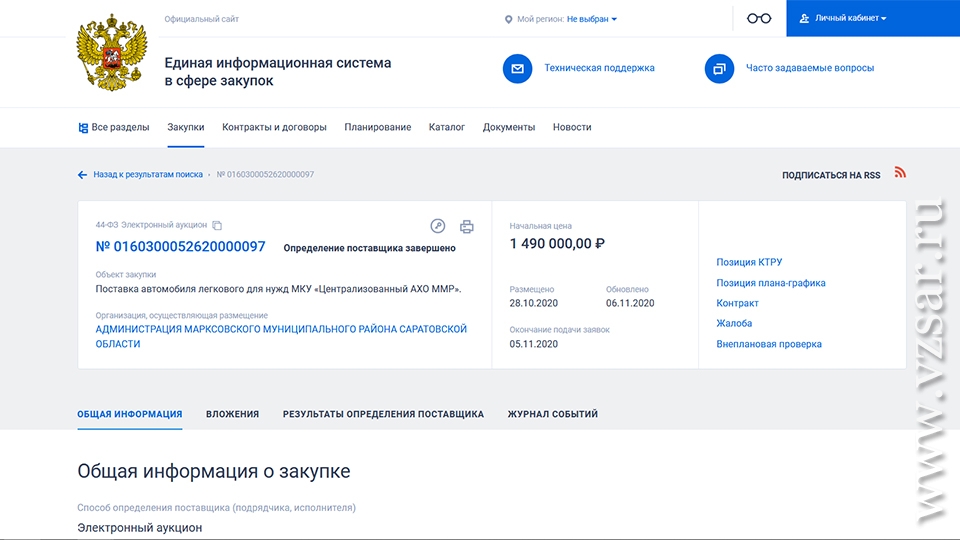Click status text Определение поставщика завершено
This screenshot has width=960, height=540.
click(369, 248)
